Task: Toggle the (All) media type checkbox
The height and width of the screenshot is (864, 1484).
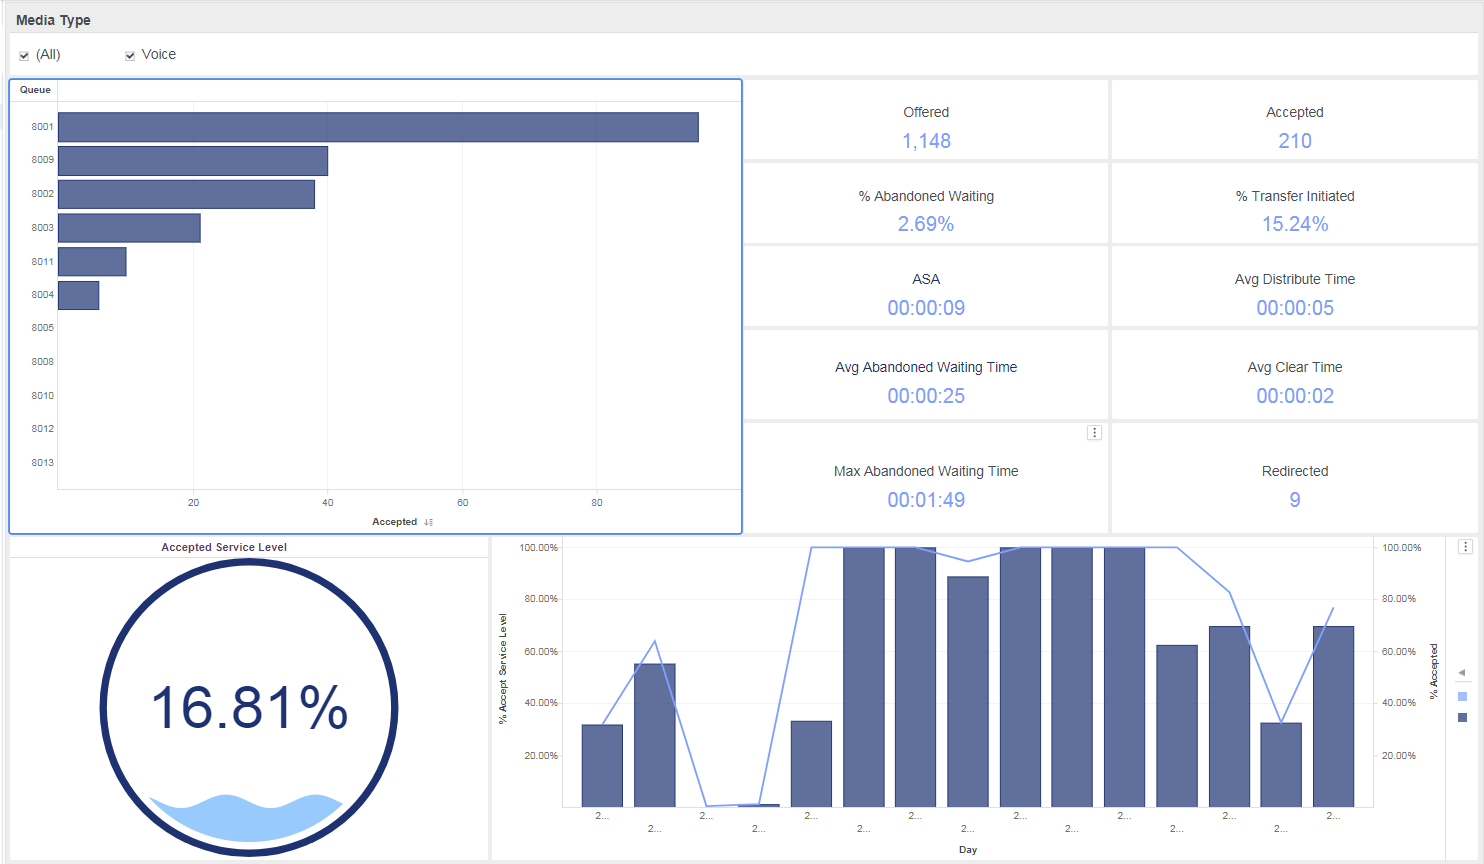Action: point(24,56)
